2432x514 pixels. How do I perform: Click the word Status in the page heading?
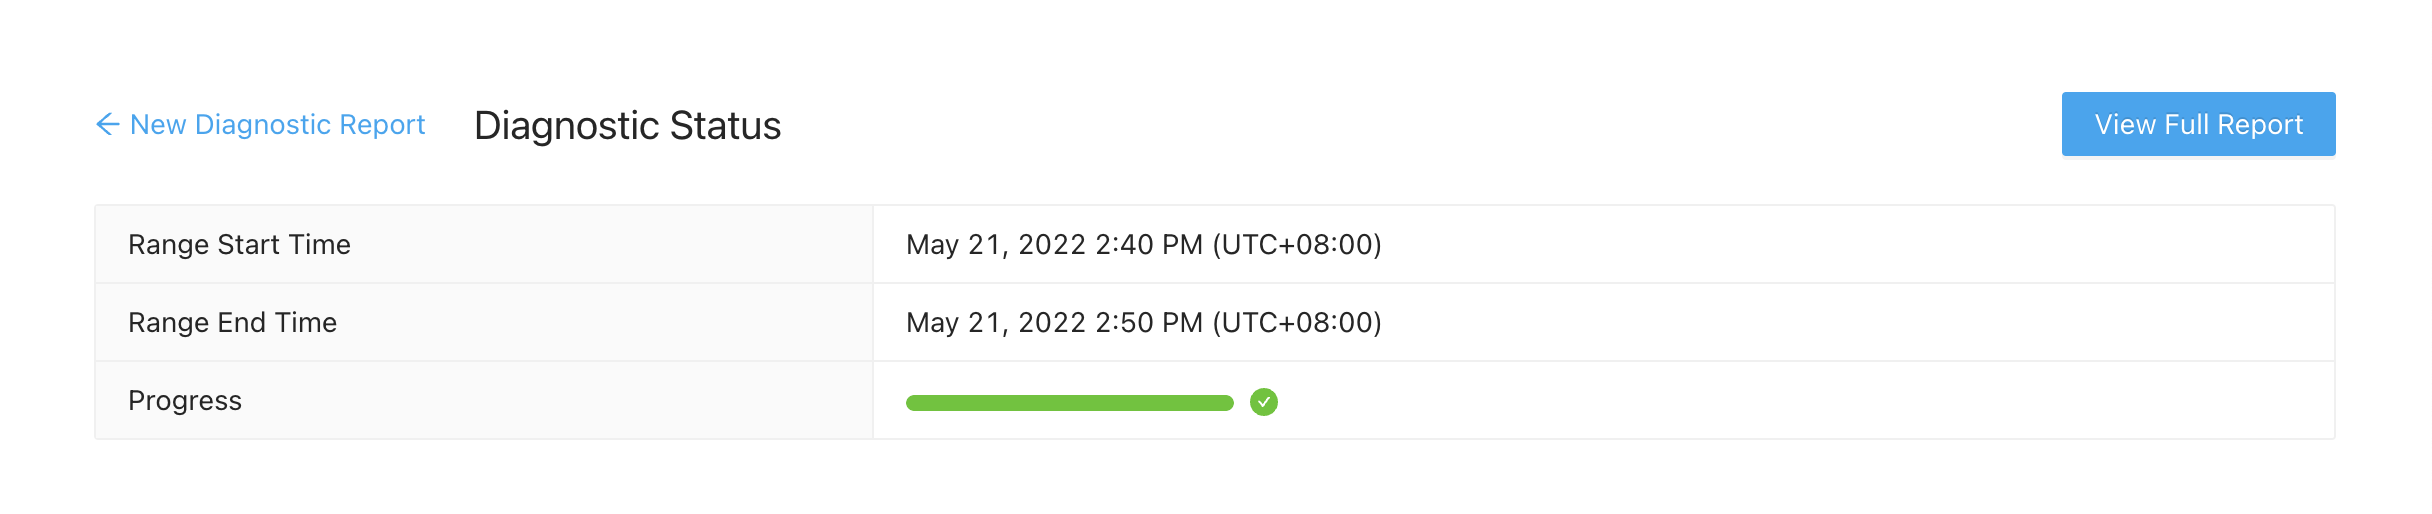pyautogui.click(x=725, y=126)
